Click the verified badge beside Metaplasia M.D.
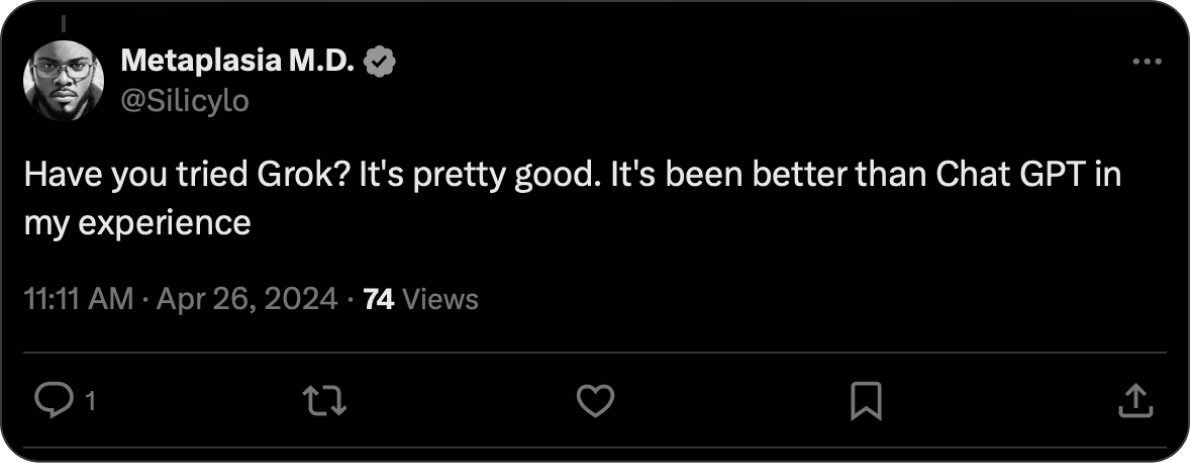This screenshot has width=1190, height=463. click(380, 62)
